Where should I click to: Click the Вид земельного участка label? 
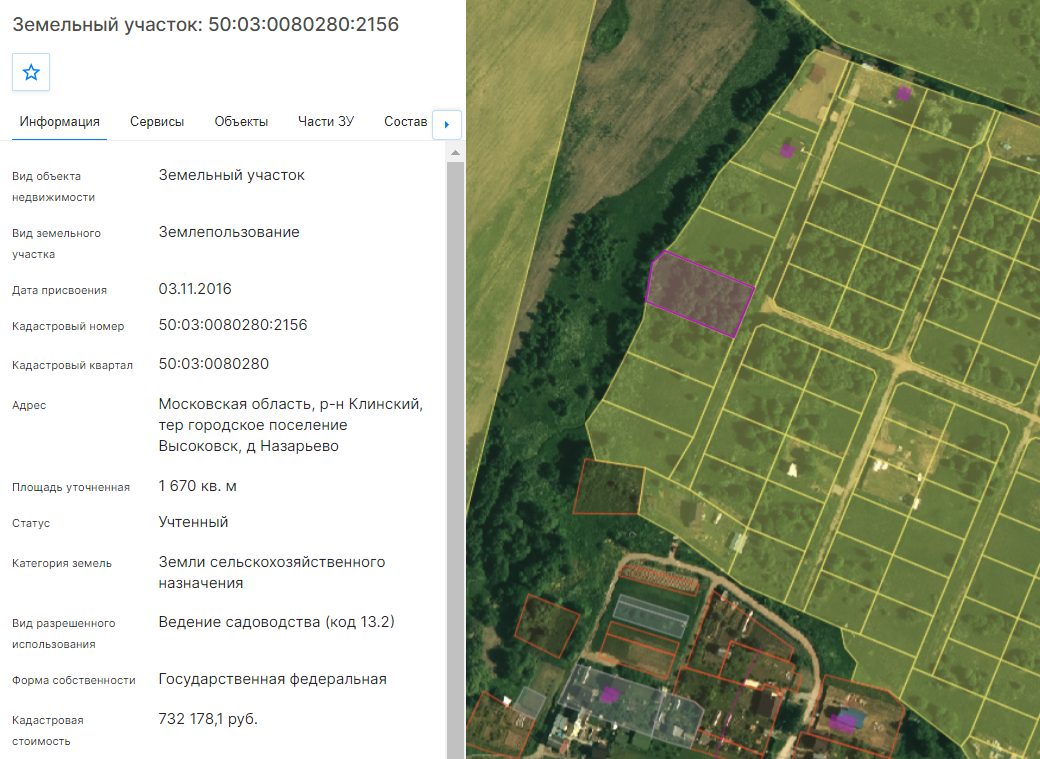(x=56, y=243)
